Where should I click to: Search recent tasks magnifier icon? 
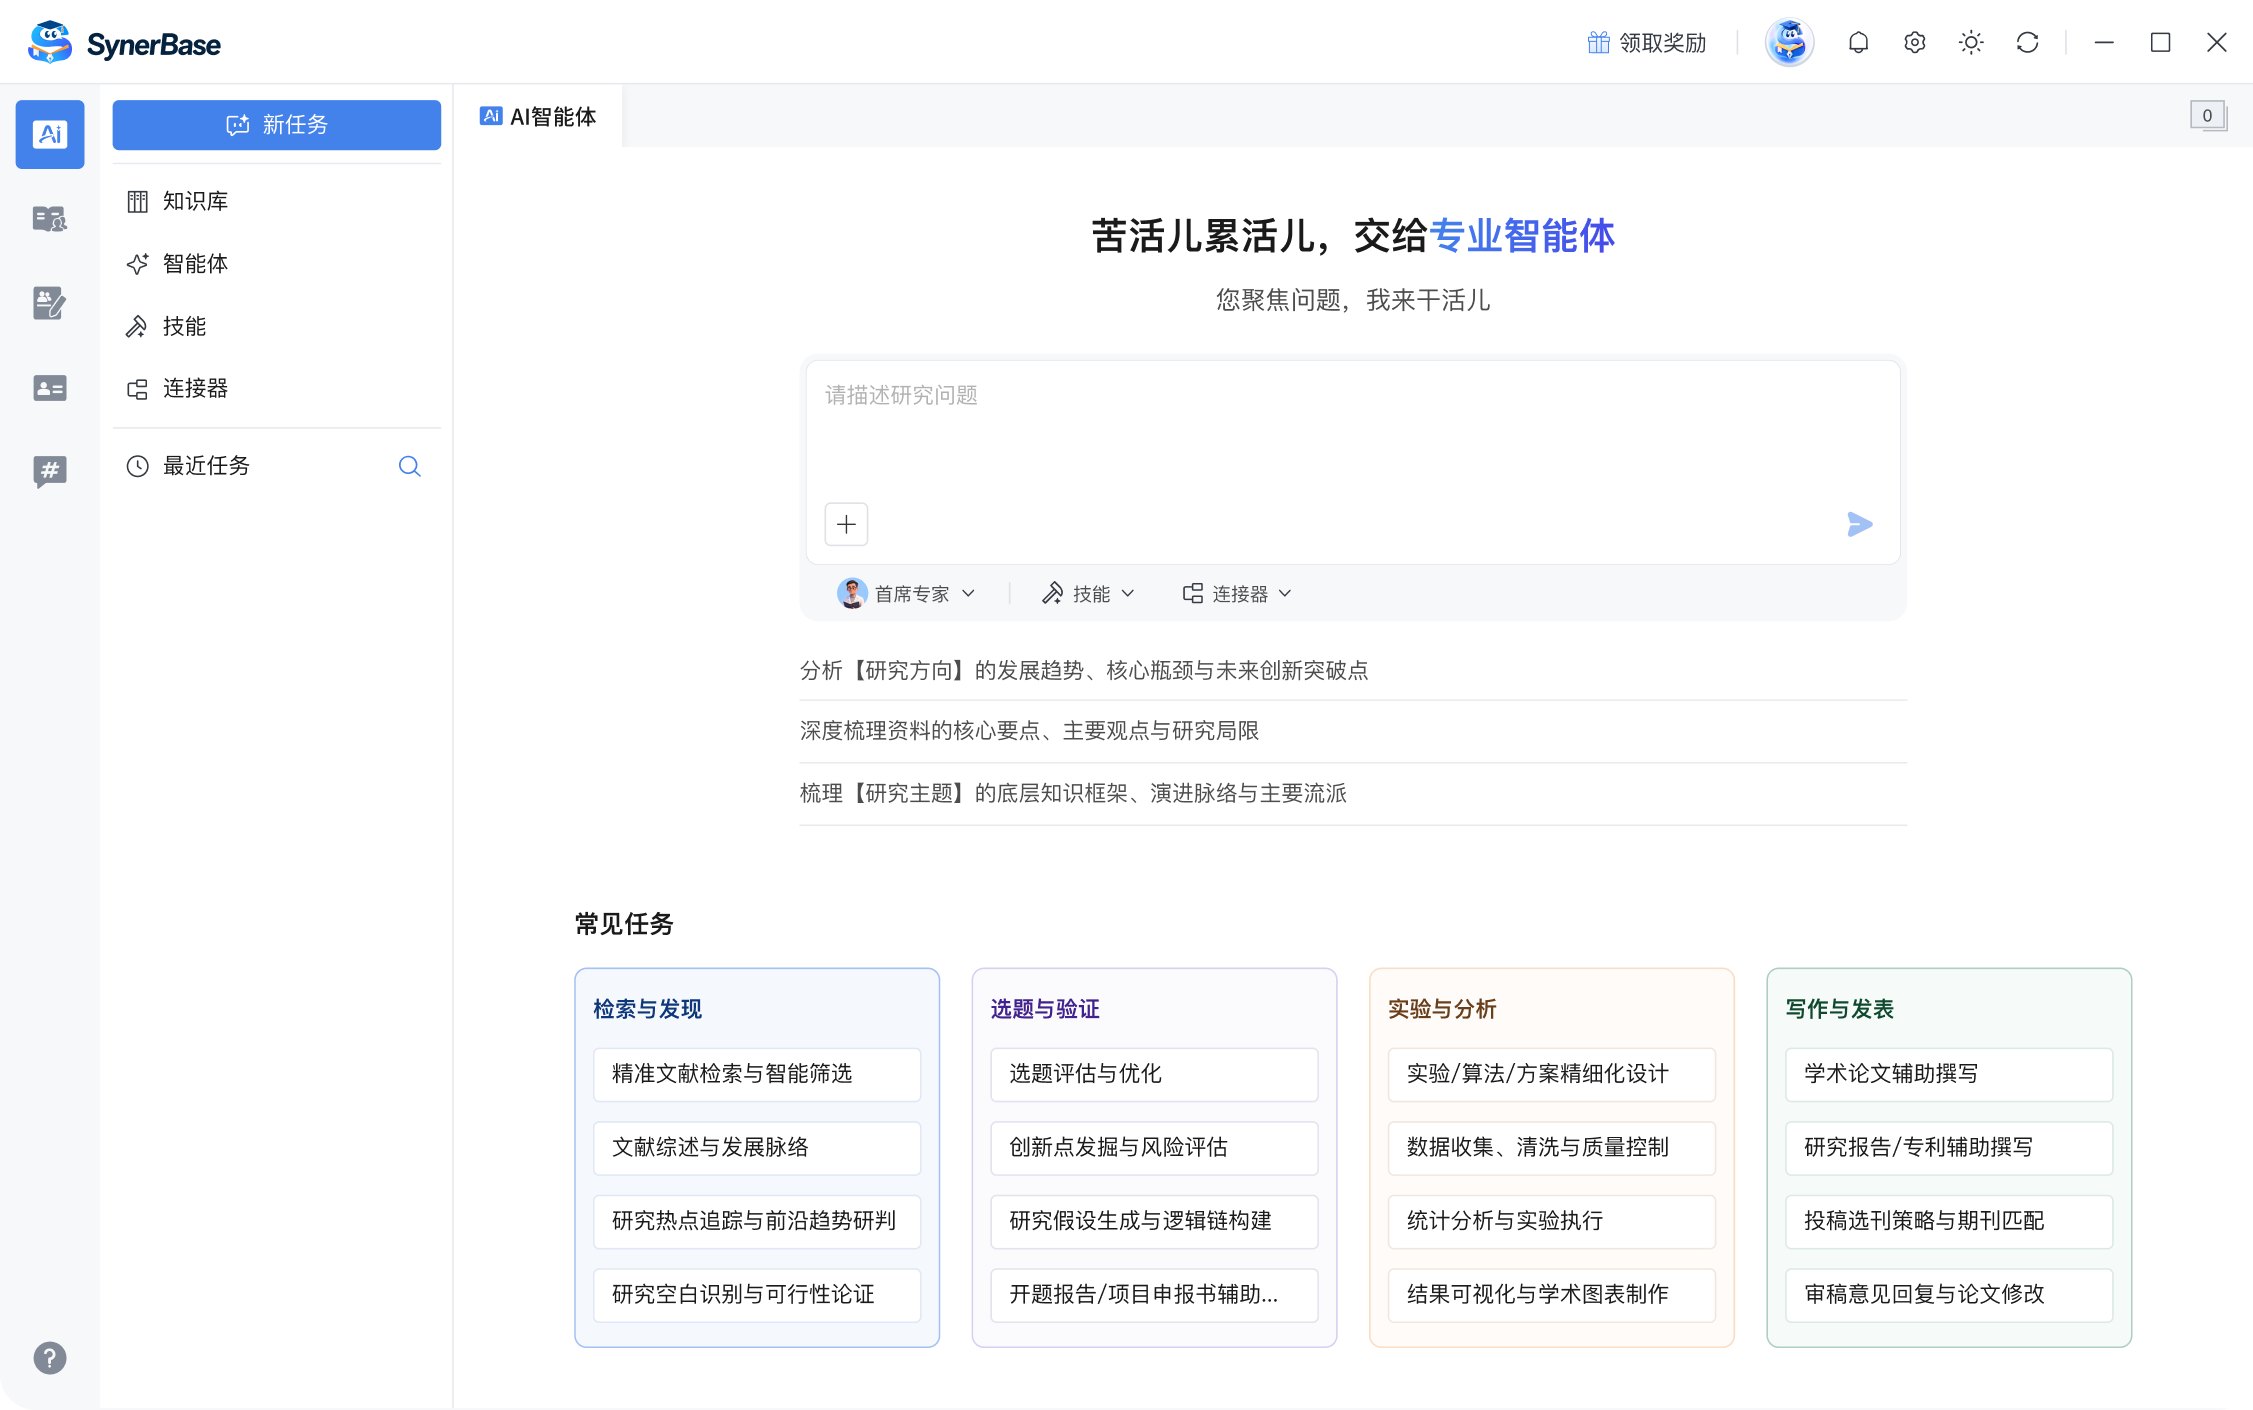pos(409,466)
